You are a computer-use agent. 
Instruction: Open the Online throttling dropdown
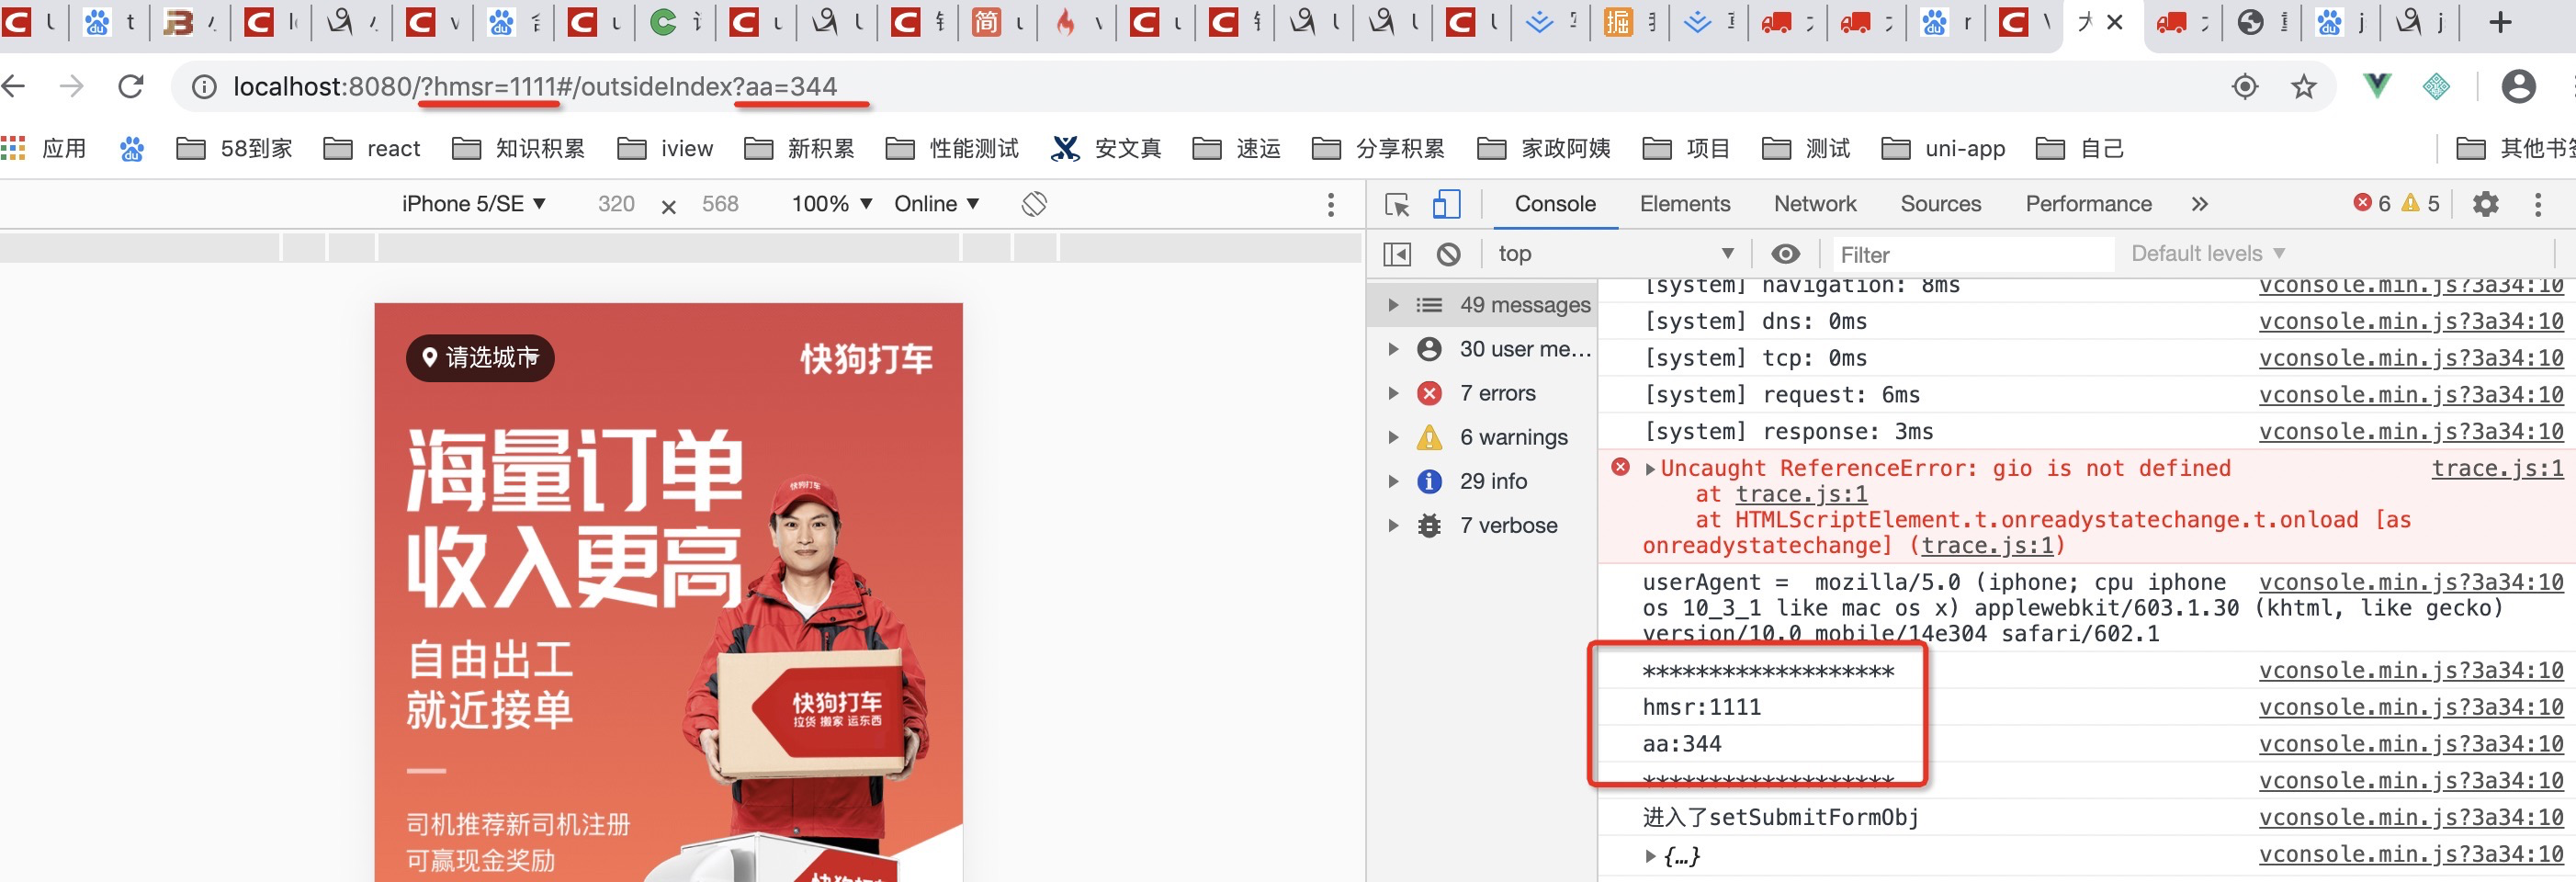click(x=936, y=204)
